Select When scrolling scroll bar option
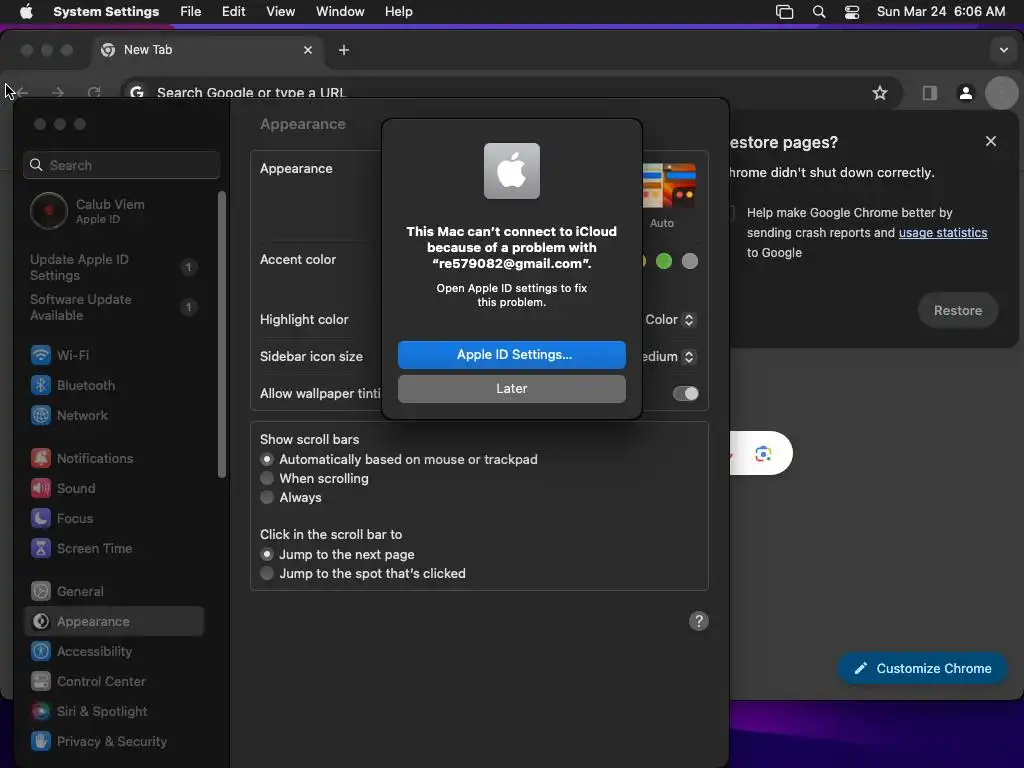The image size is (1024, 768). point(266,478)
